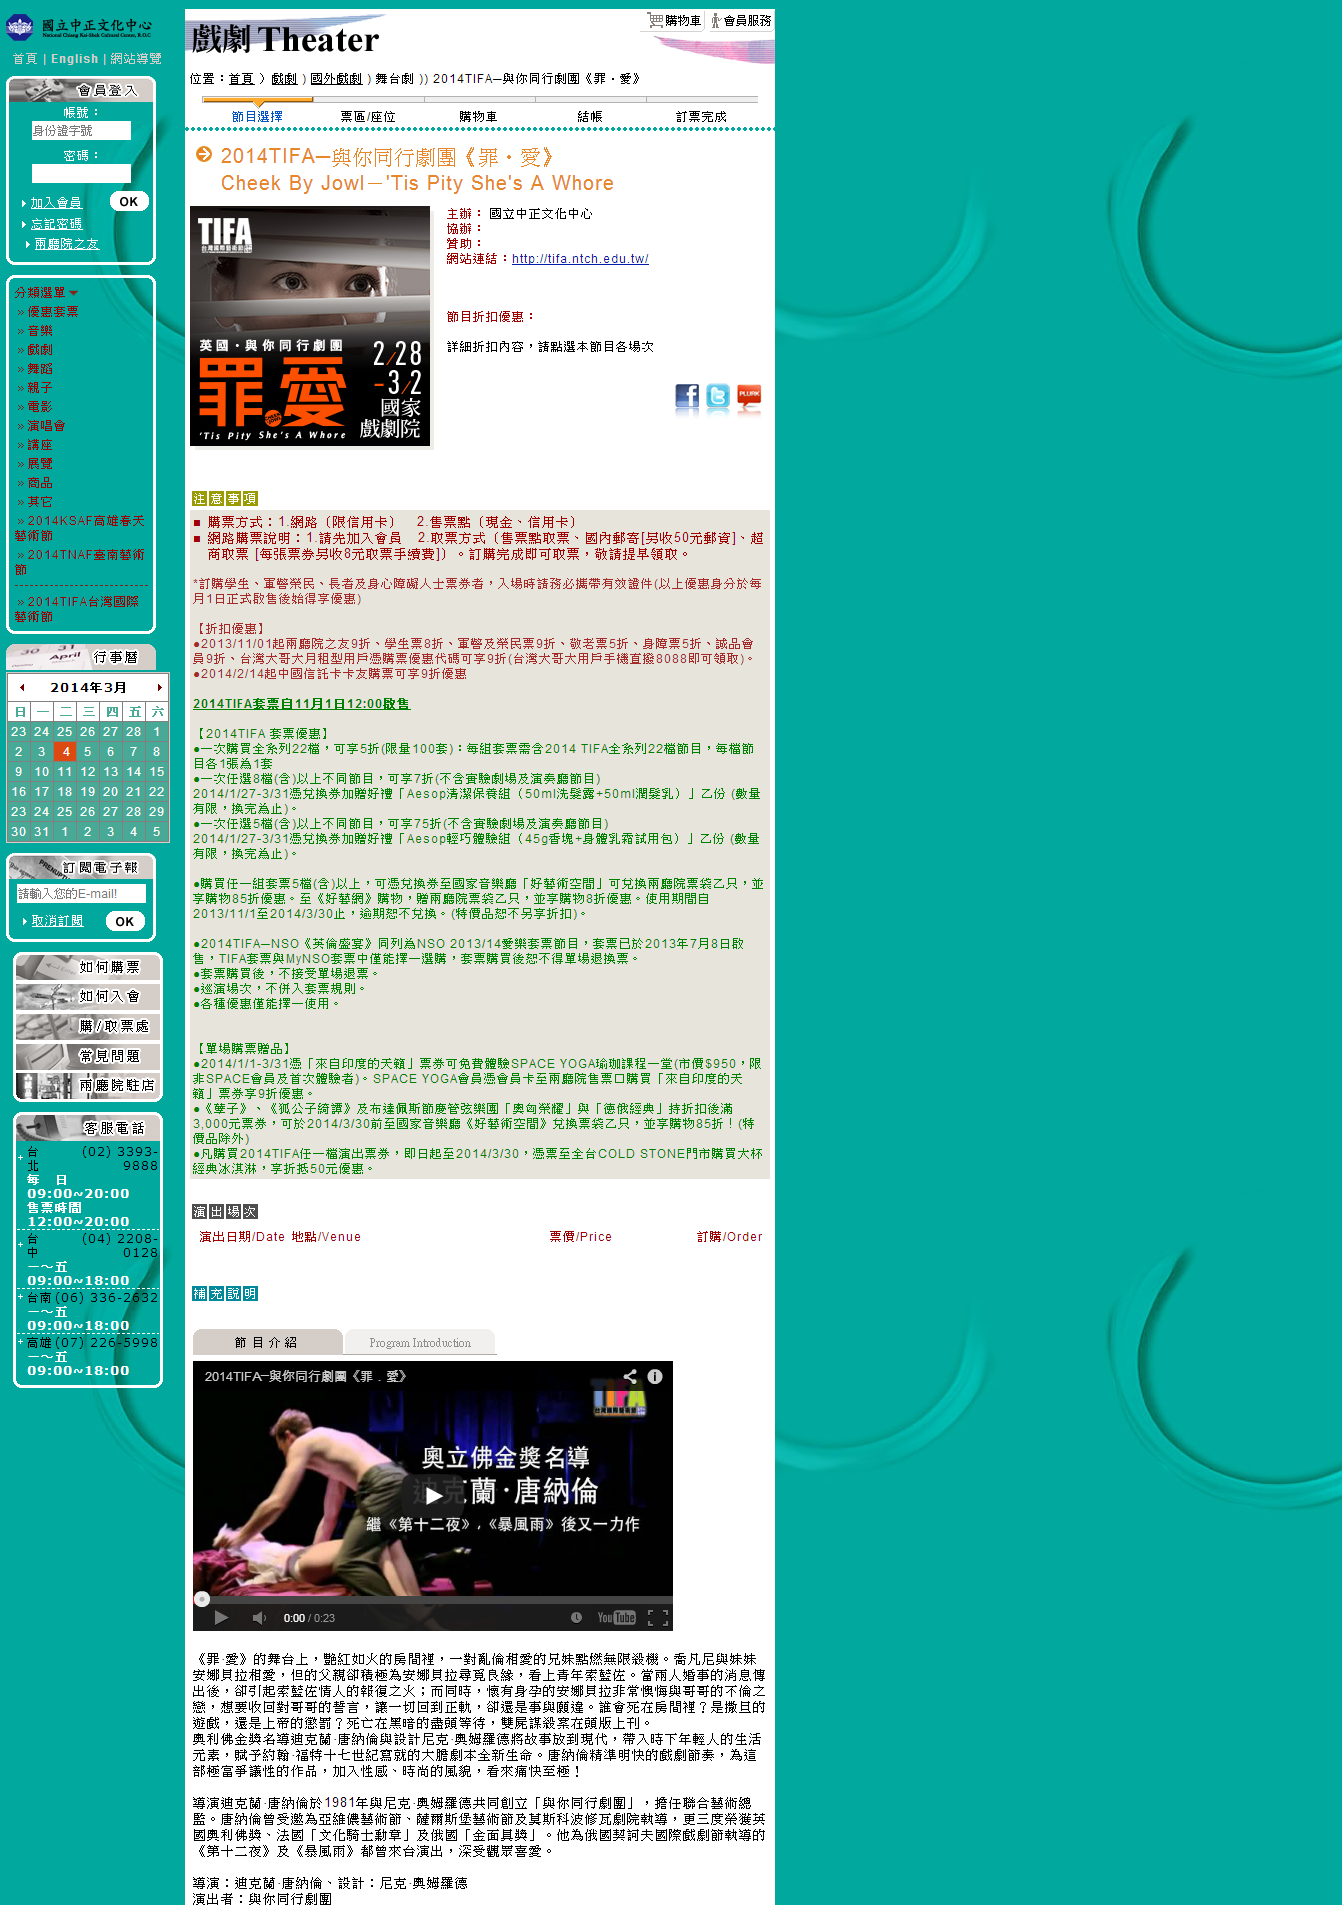Click the watch later clock icon
1342x1905 pixels.
(x=576, y=1617)
